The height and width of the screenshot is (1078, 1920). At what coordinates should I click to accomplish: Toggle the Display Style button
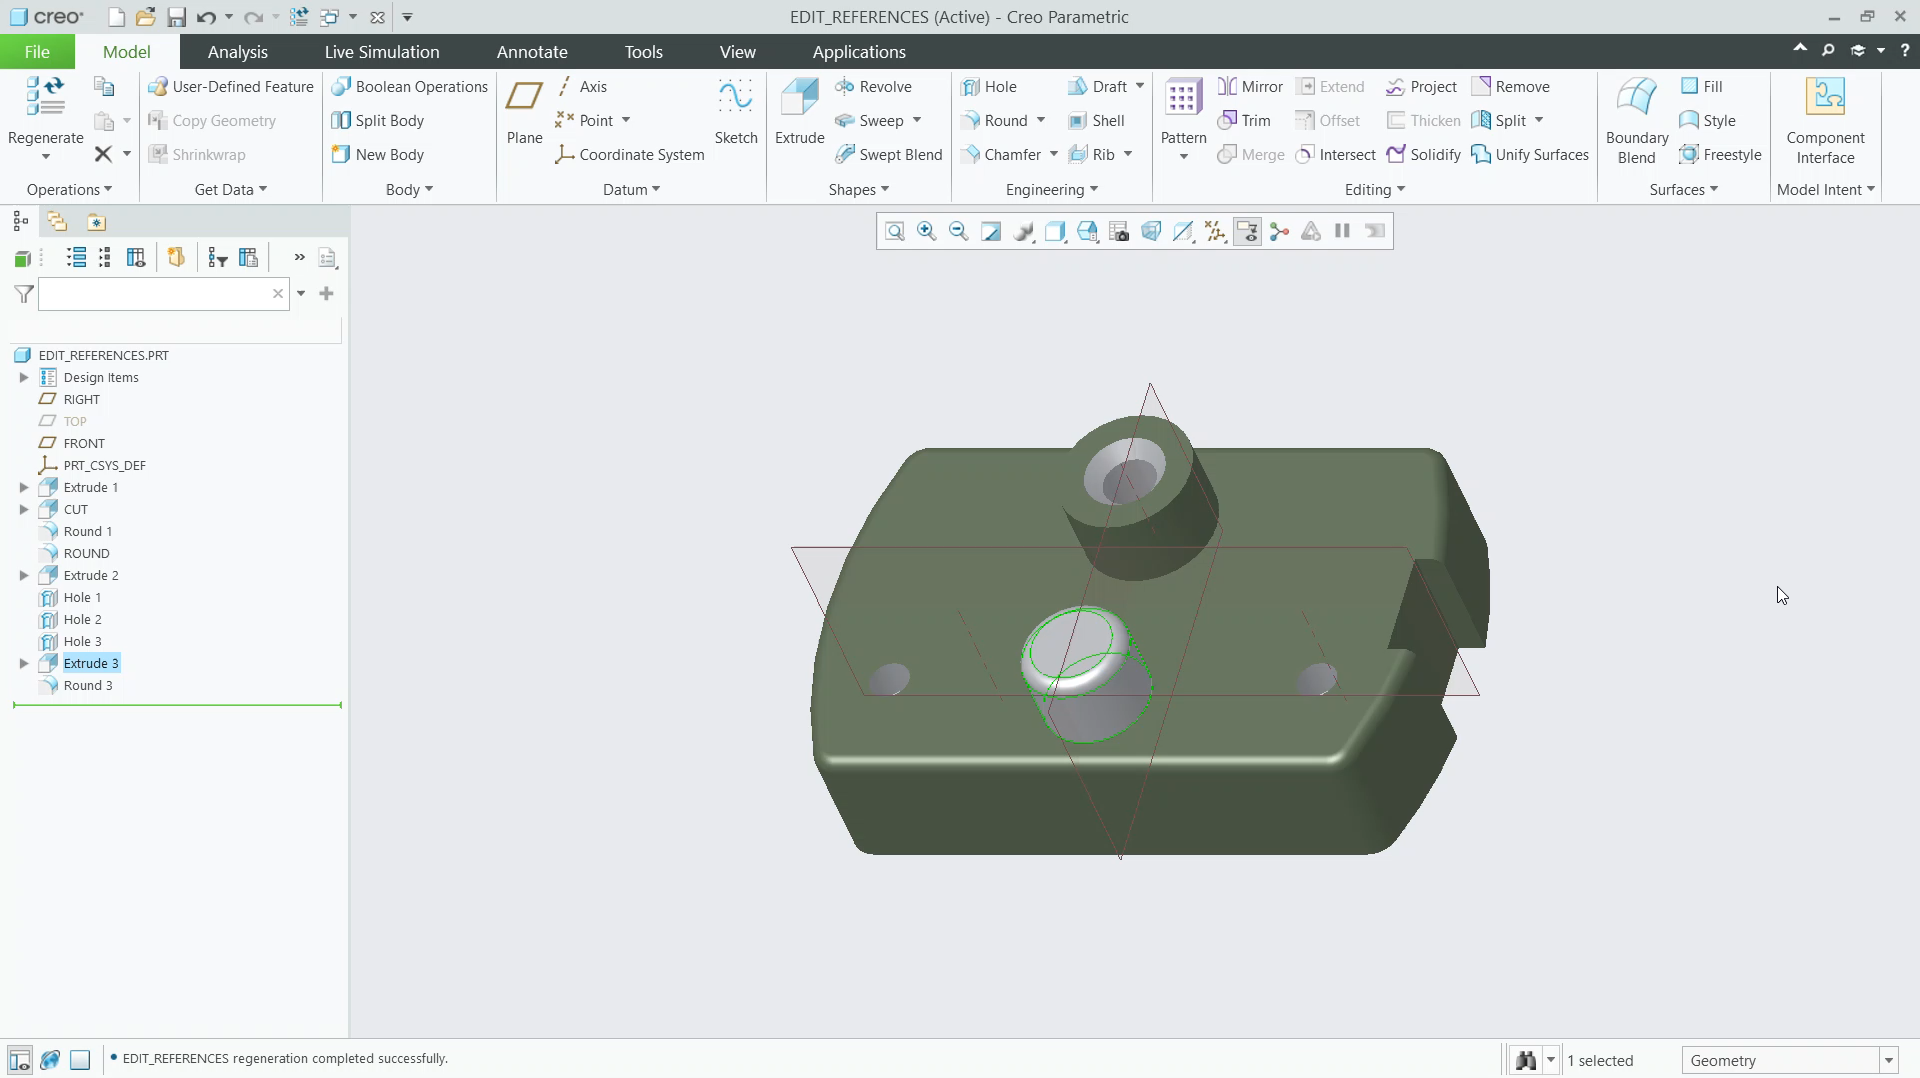[1055, 232]
